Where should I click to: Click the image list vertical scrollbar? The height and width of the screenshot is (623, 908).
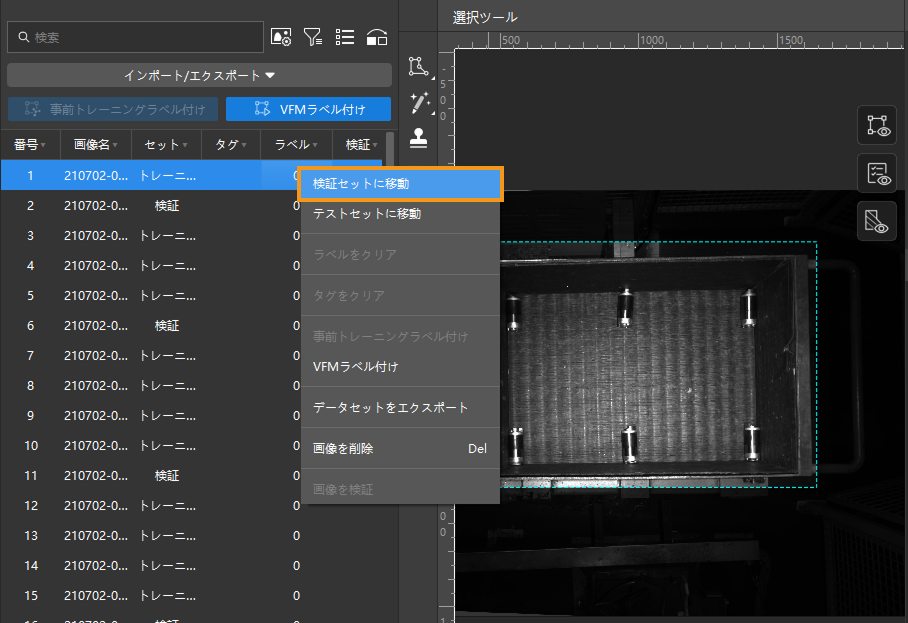390,151
